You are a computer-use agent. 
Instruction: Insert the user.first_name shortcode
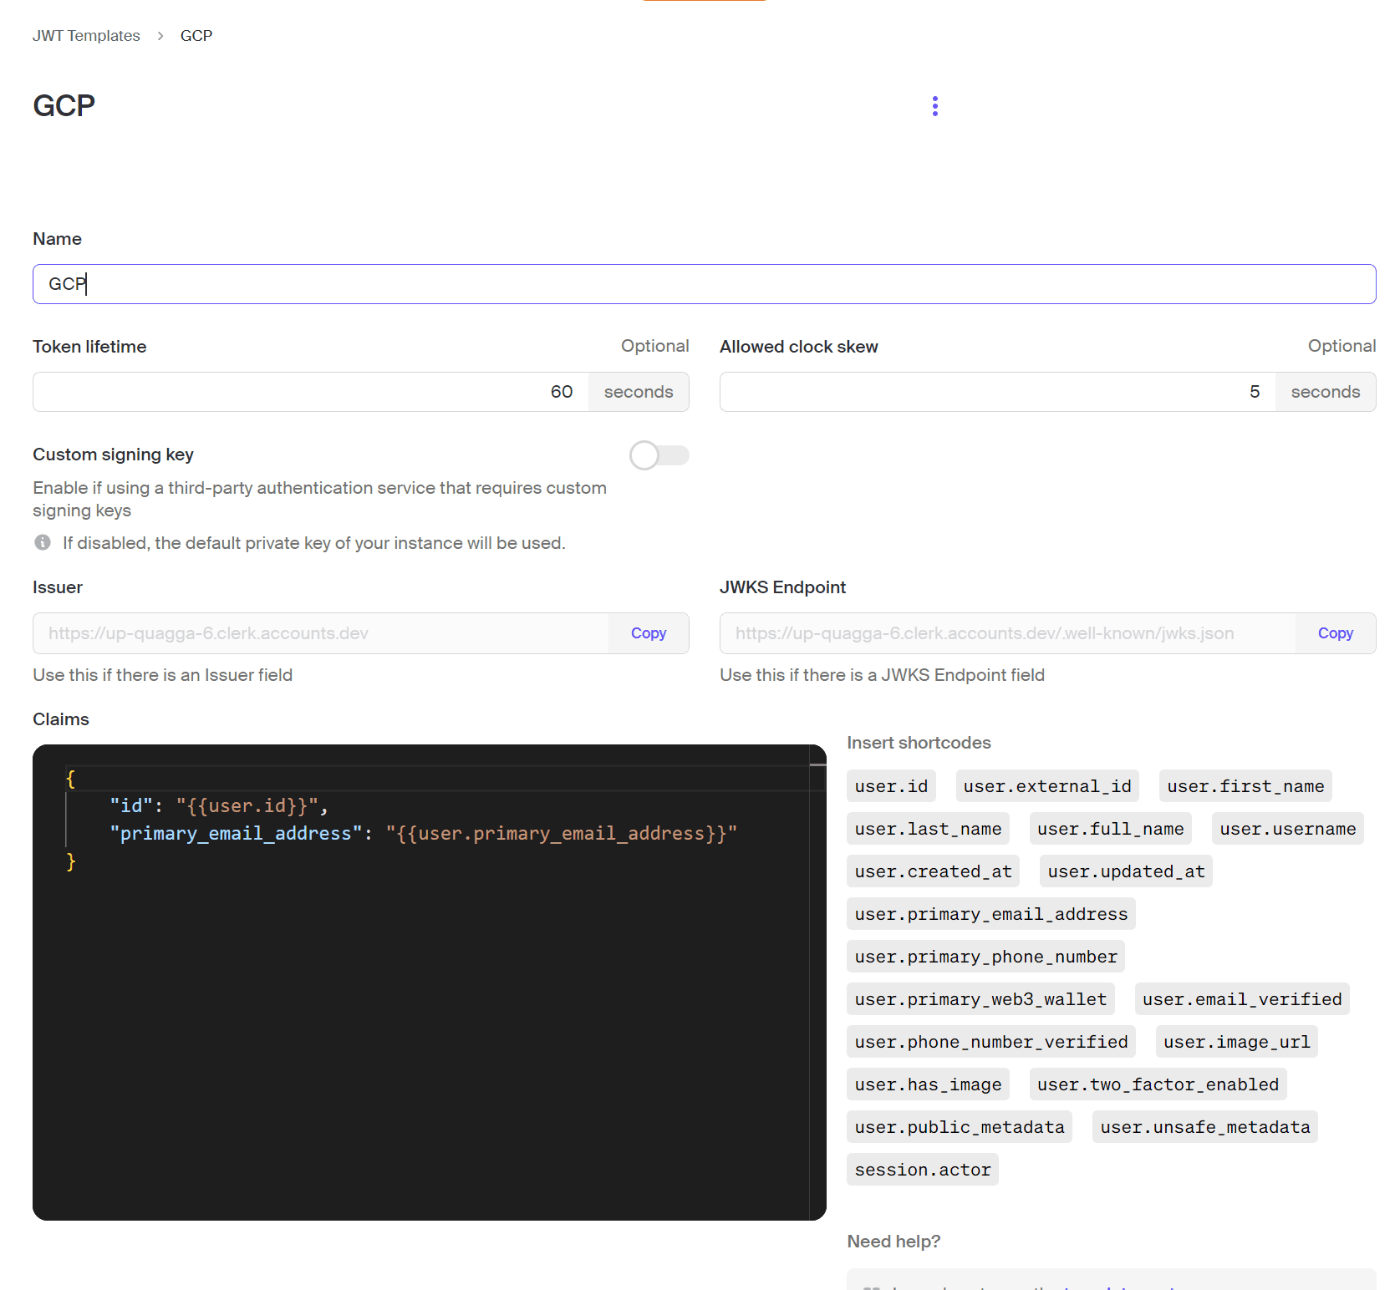coord(1245,786)
